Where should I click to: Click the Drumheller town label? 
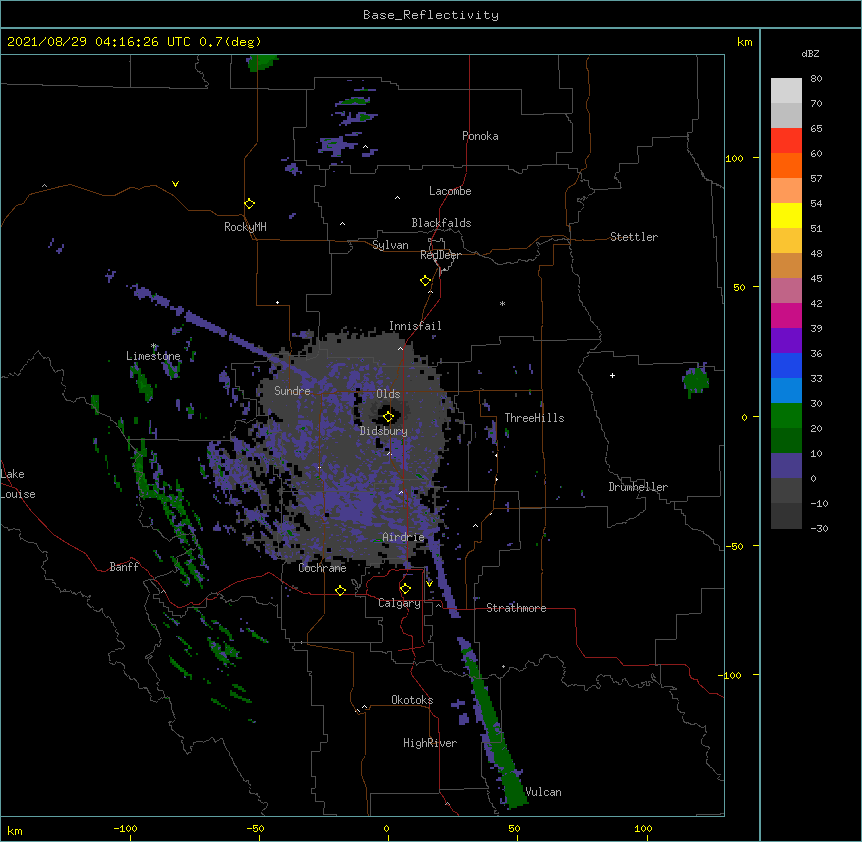(x=638, y=487)
